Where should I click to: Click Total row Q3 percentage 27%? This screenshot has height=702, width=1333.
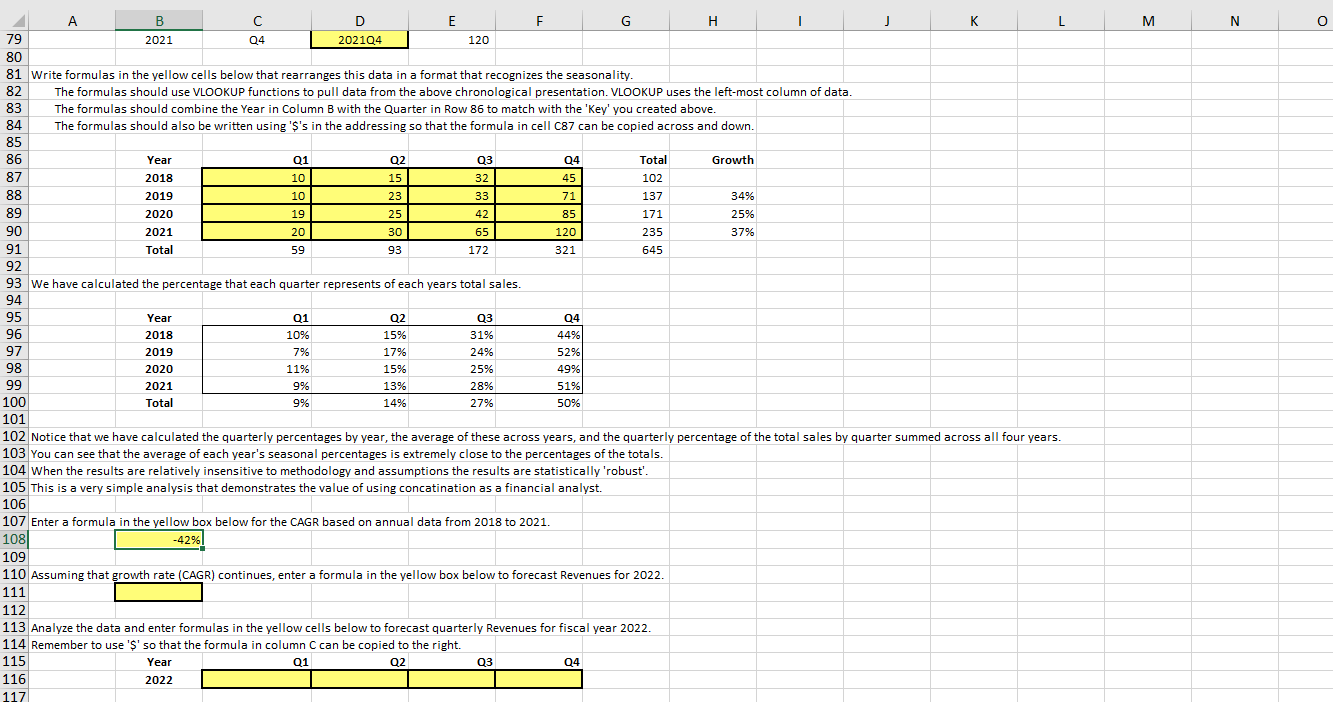[480, 404]
